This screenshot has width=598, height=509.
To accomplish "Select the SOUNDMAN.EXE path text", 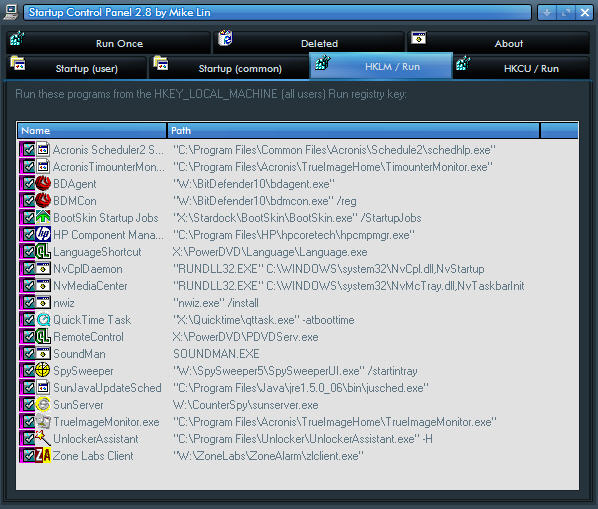I will (216, 353).
